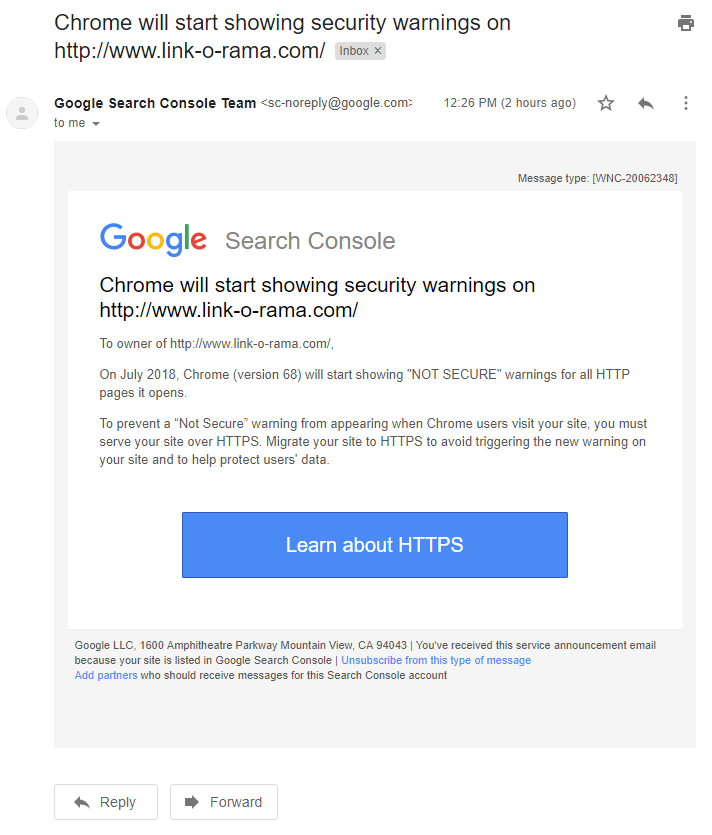Open the Add partners link
This screenshot has height=835, width=712.
click(106, 676)
